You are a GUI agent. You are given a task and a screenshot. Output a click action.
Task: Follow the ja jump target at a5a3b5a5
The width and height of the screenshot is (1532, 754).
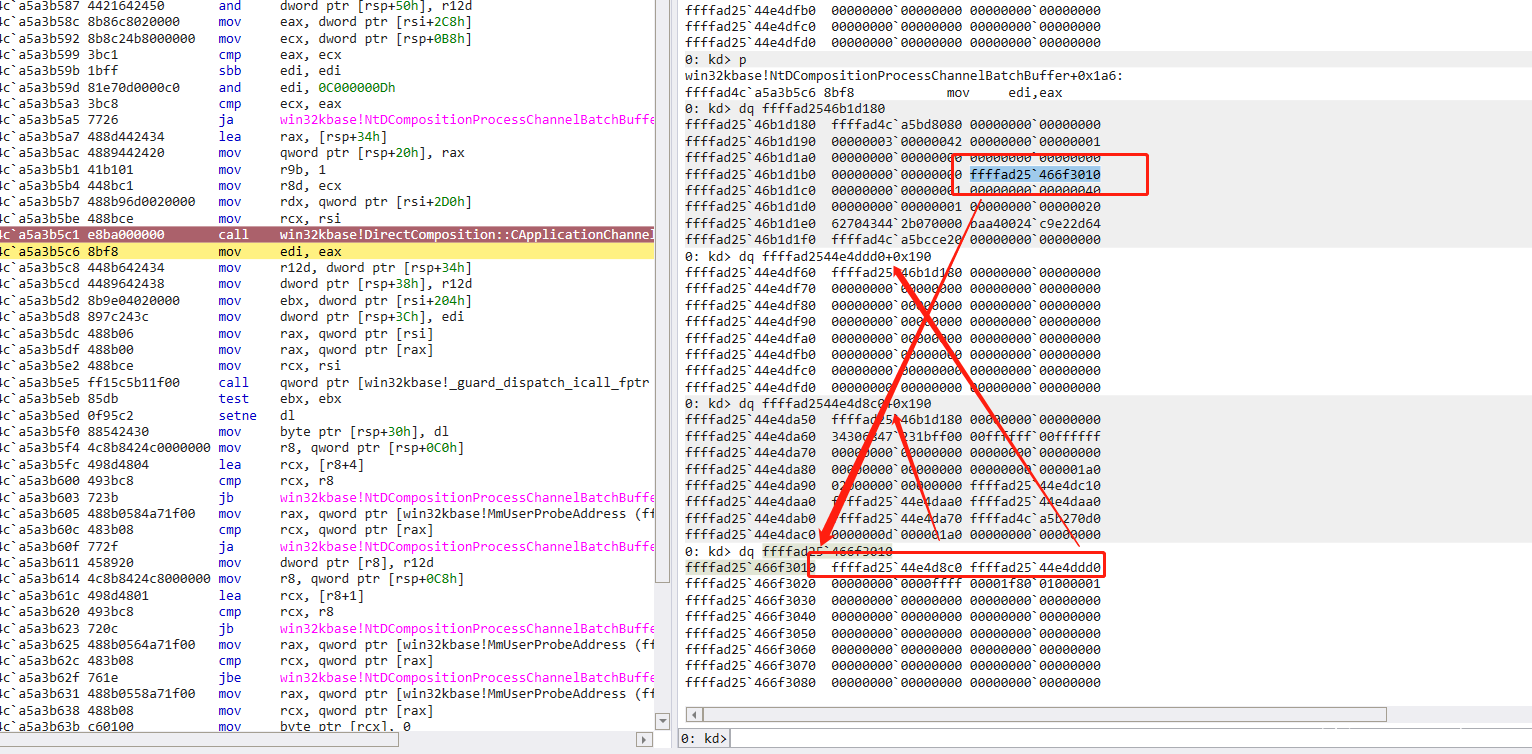point(466,120)
